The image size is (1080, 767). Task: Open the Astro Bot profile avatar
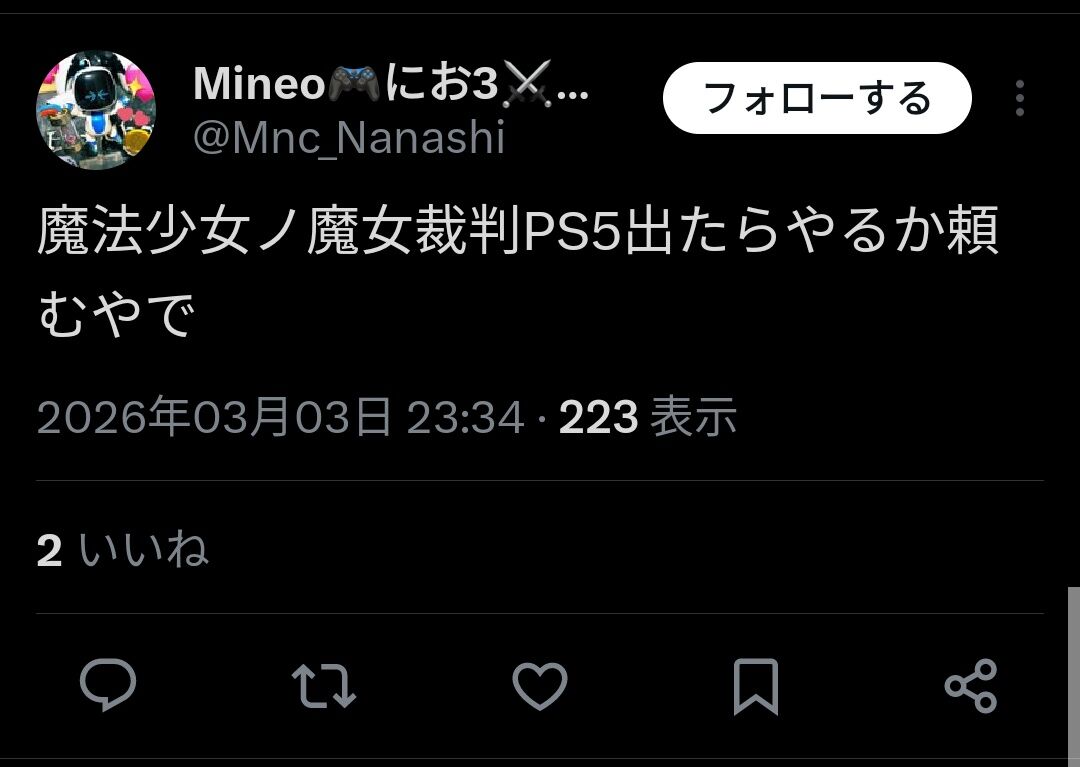click(x=96, y=109)
